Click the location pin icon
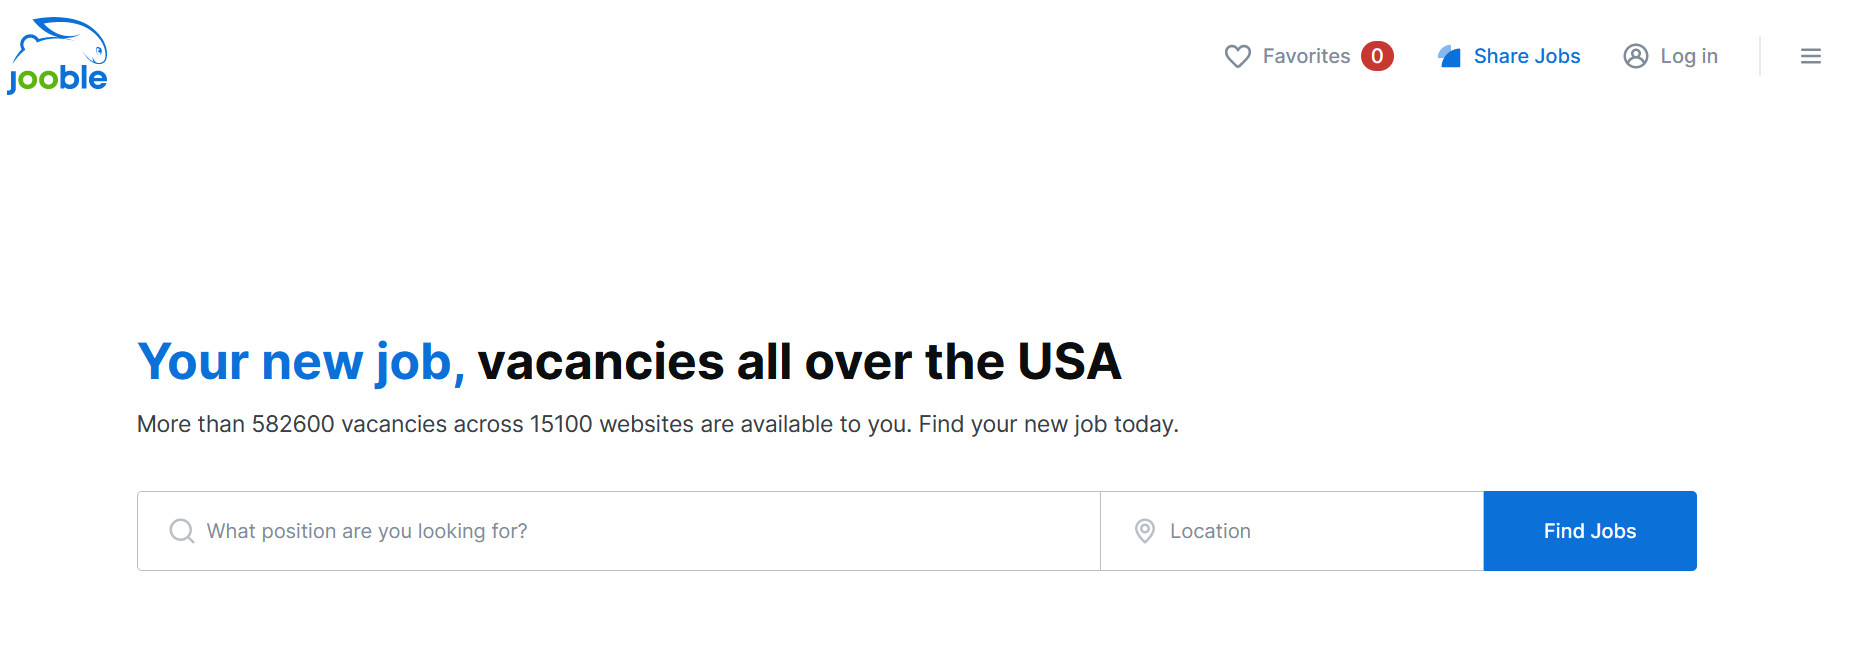1852x669 pixels. (x=1145, y=531)
